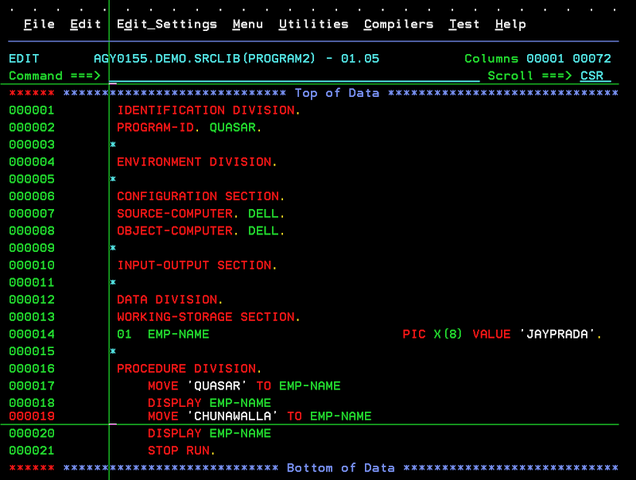
Task: Click DELL after SOURCE-COMPUTER
Action: (x=263, y=214)
